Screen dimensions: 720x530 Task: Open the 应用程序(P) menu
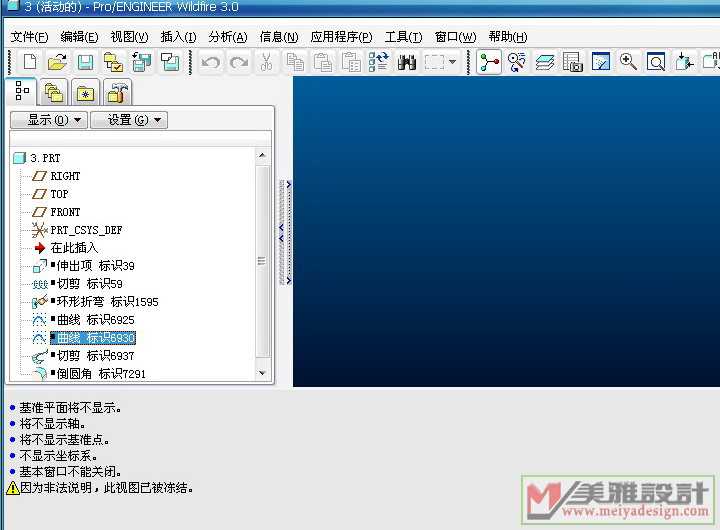coord(341,37)
